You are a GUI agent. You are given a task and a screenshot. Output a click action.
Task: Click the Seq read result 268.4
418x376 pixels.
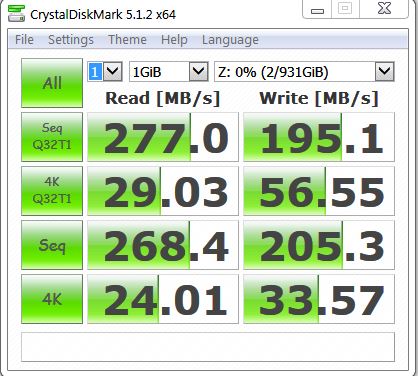pos(163,245)
